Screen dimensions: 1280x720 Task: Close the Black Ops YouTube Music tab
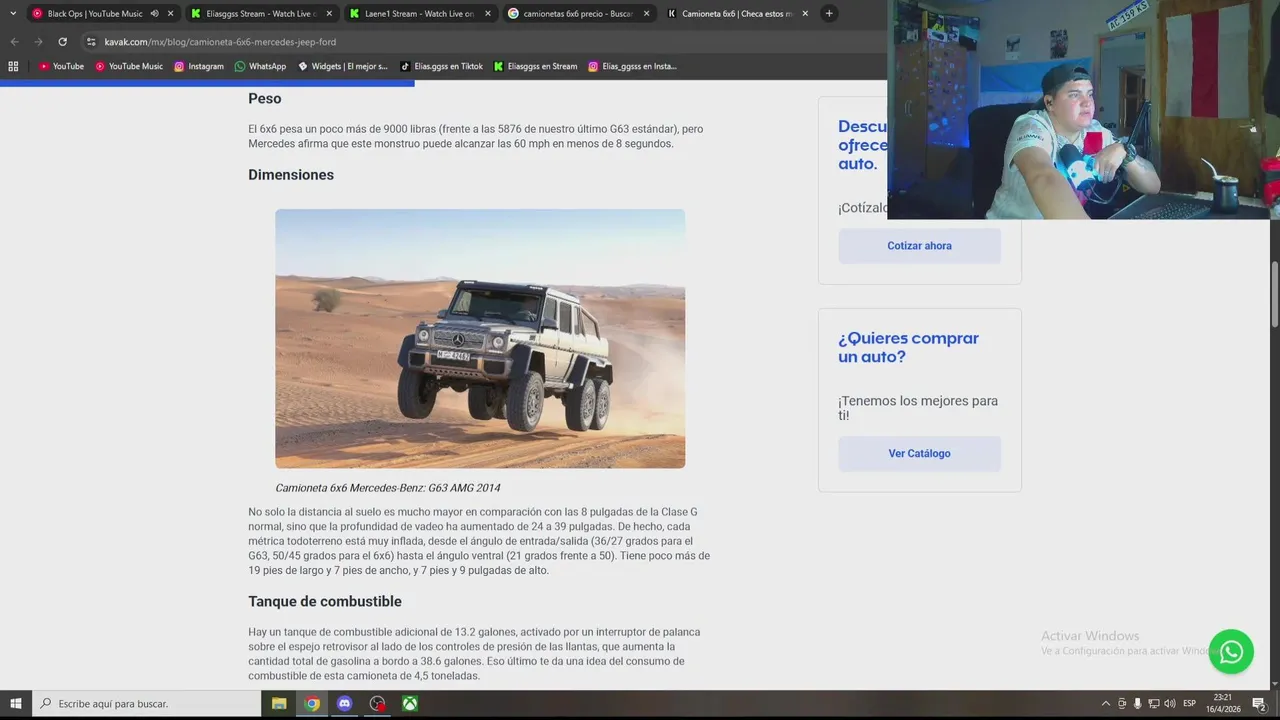point(171,14)
